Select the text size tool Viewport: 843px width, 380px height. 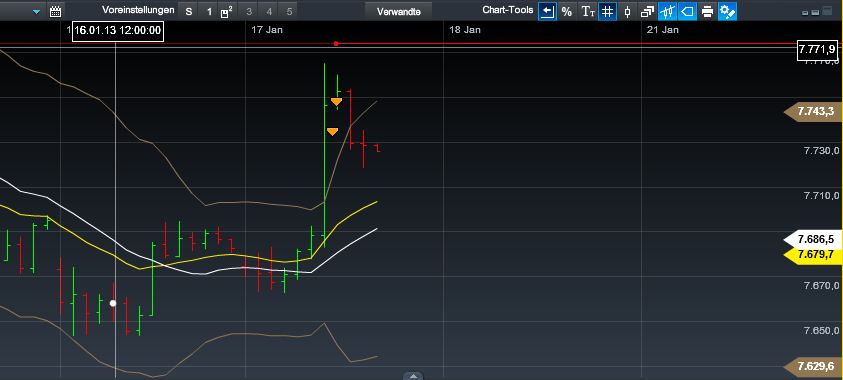pos(587,11)
